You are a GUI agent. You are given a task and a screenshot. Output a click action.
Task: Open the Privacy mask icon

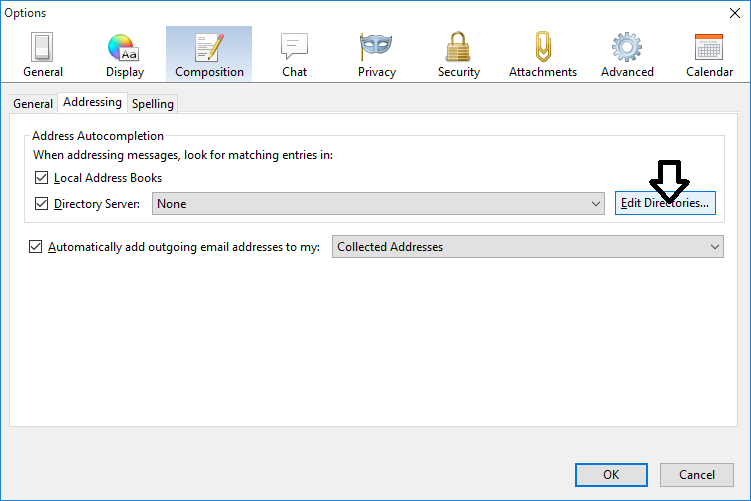pyautogui.click(x=376, y=48)
